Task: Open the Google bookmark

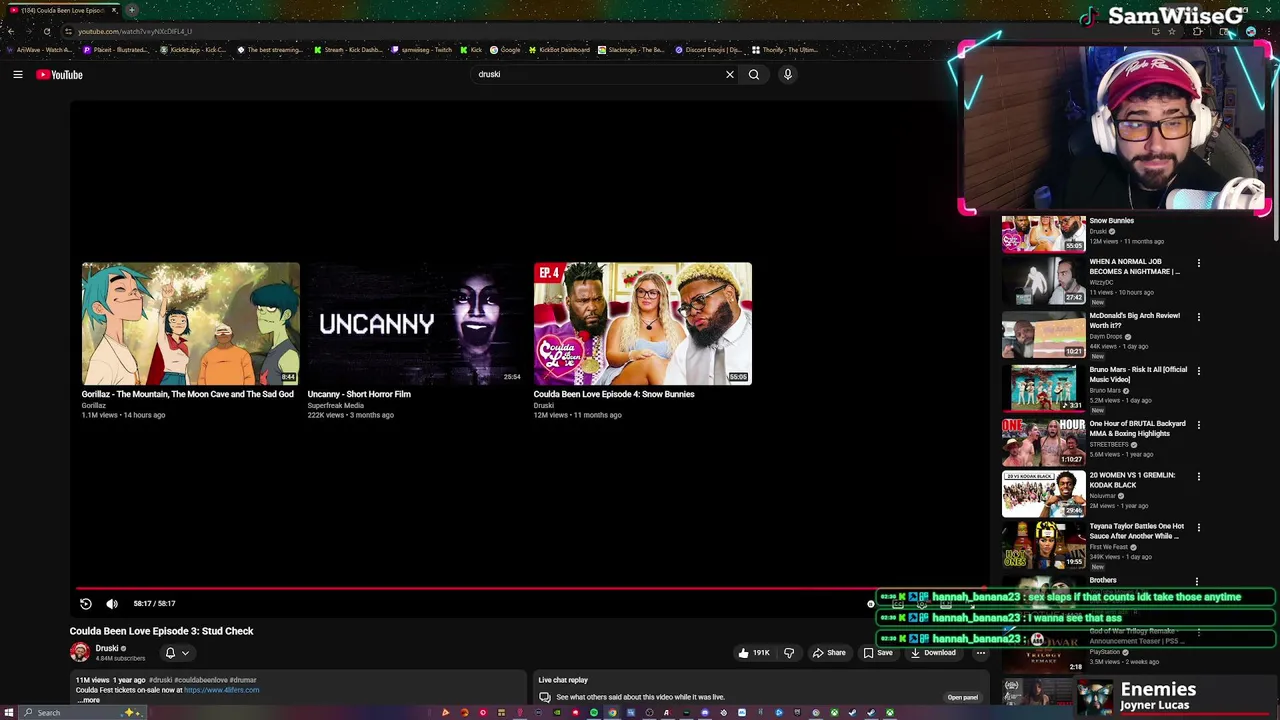Action: coord(505,50)
